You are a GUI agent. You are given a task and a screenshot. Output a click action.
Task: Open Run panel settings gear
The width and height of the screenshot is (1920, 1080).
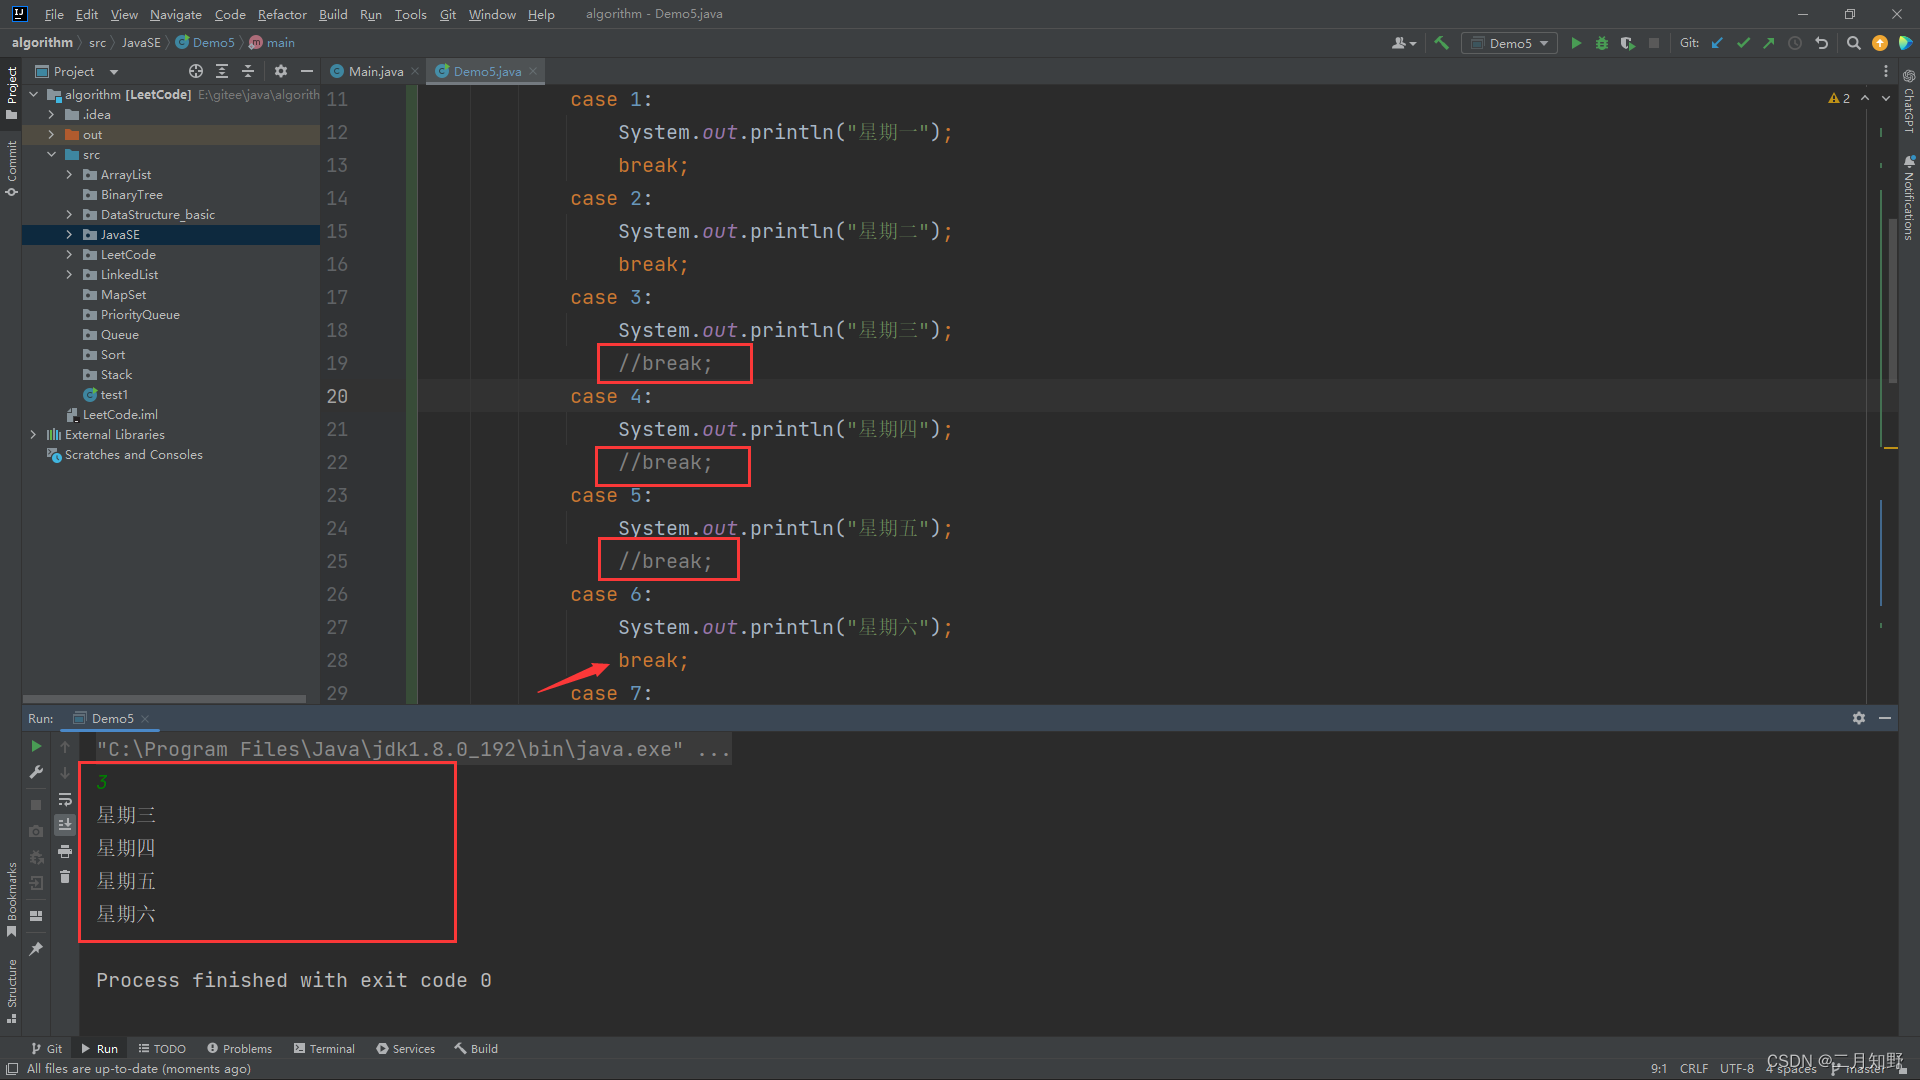click(1859, 718)
